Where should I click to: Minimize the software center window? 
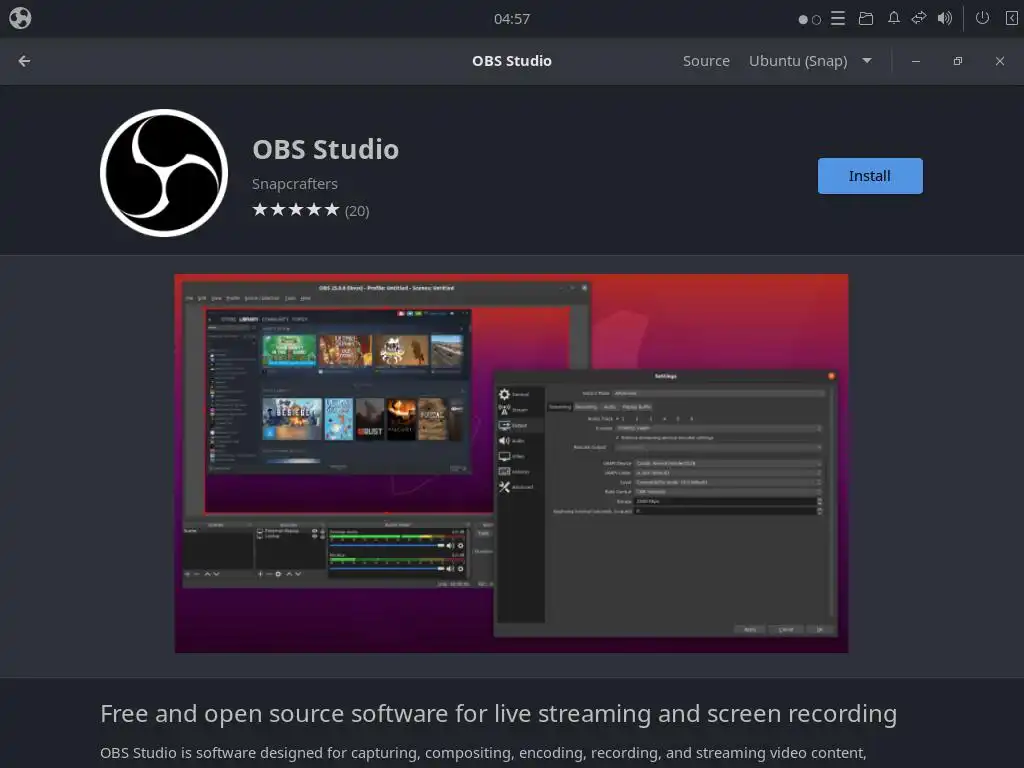pos(916,61)
